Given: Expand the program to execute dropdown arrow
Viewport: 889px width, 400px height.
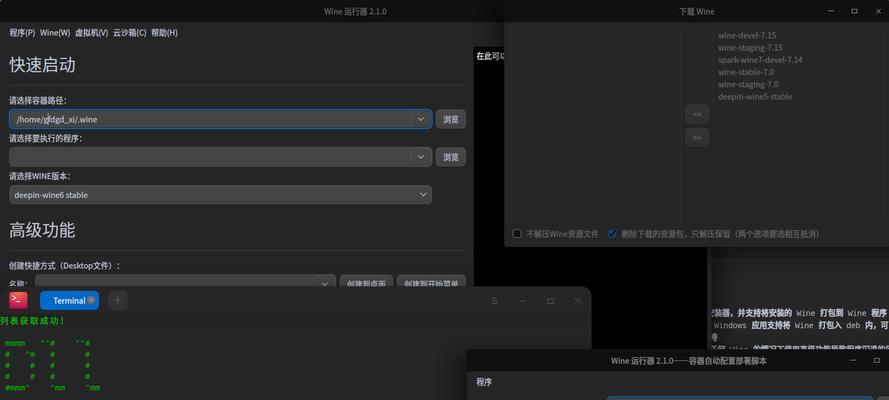Looking at the screenshot, I should tap(421, 157).
